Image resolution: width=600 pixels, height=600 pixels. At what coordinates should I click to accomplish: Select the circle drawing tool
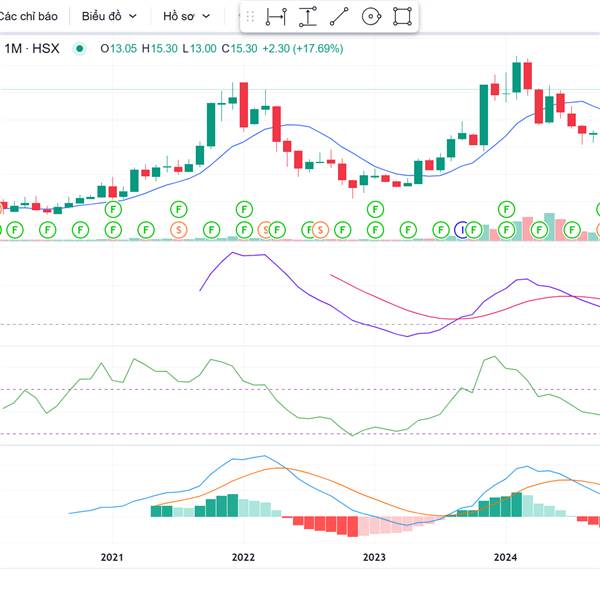371,16
